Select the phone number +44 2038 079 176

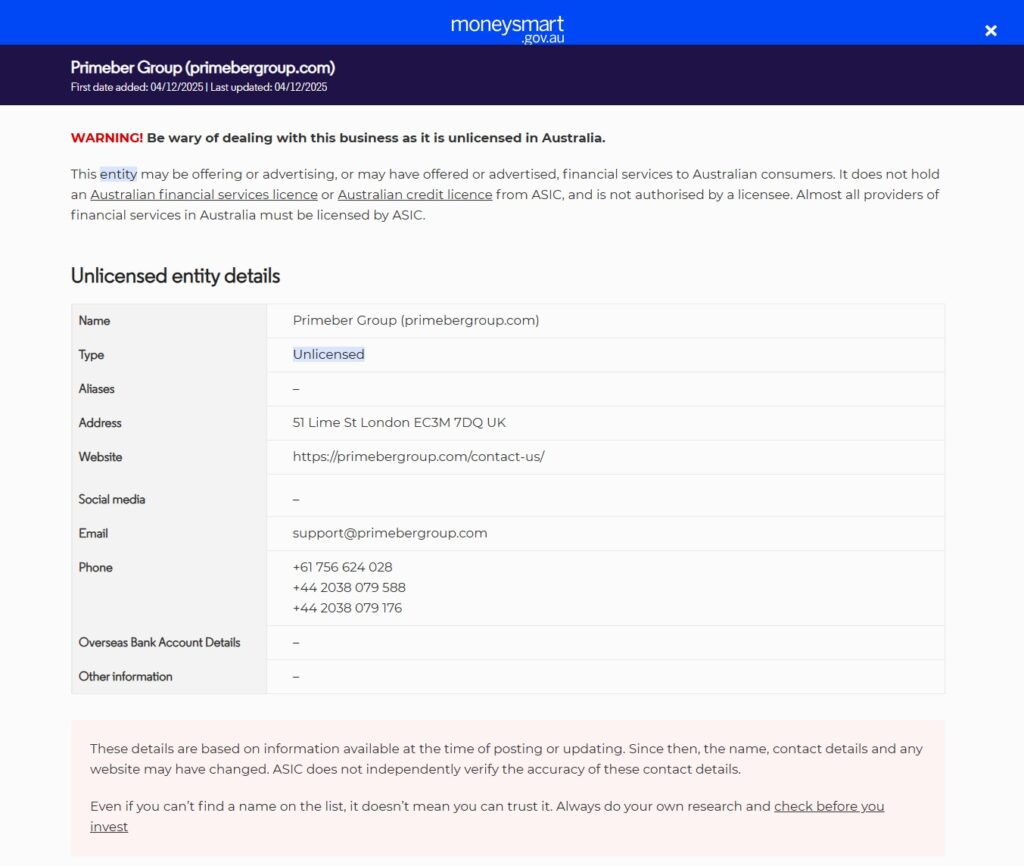point(346,608)
